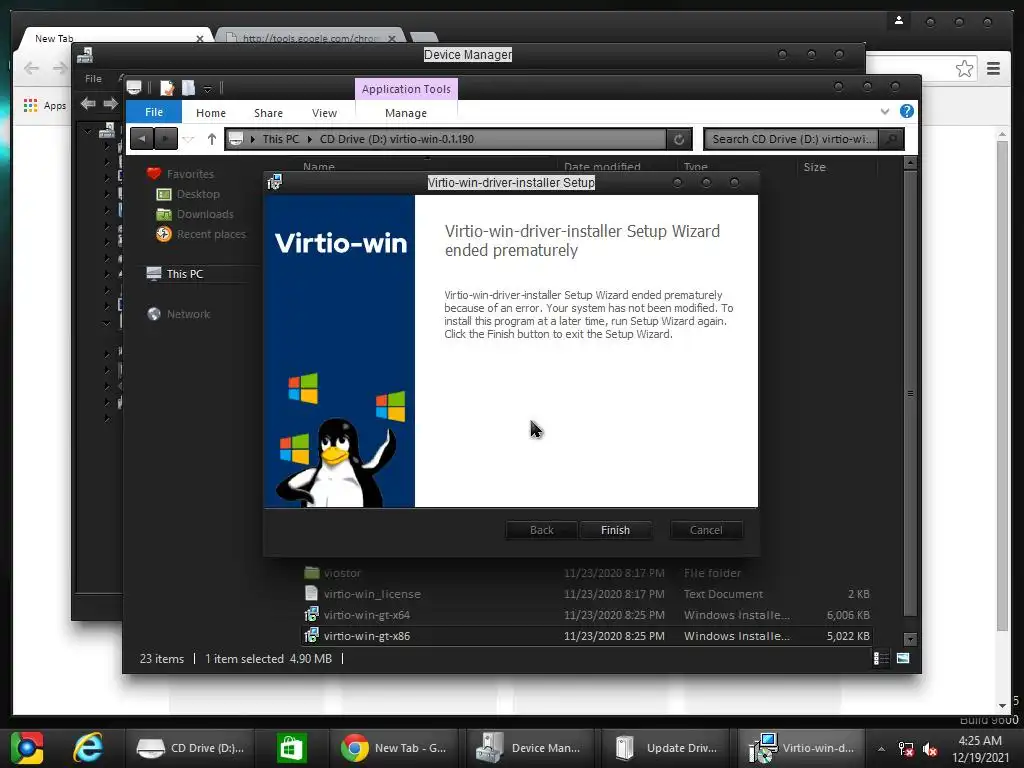Click the search magnifier icon
This screenshot has height=768, width=1024.
click(x=891, y=139)
